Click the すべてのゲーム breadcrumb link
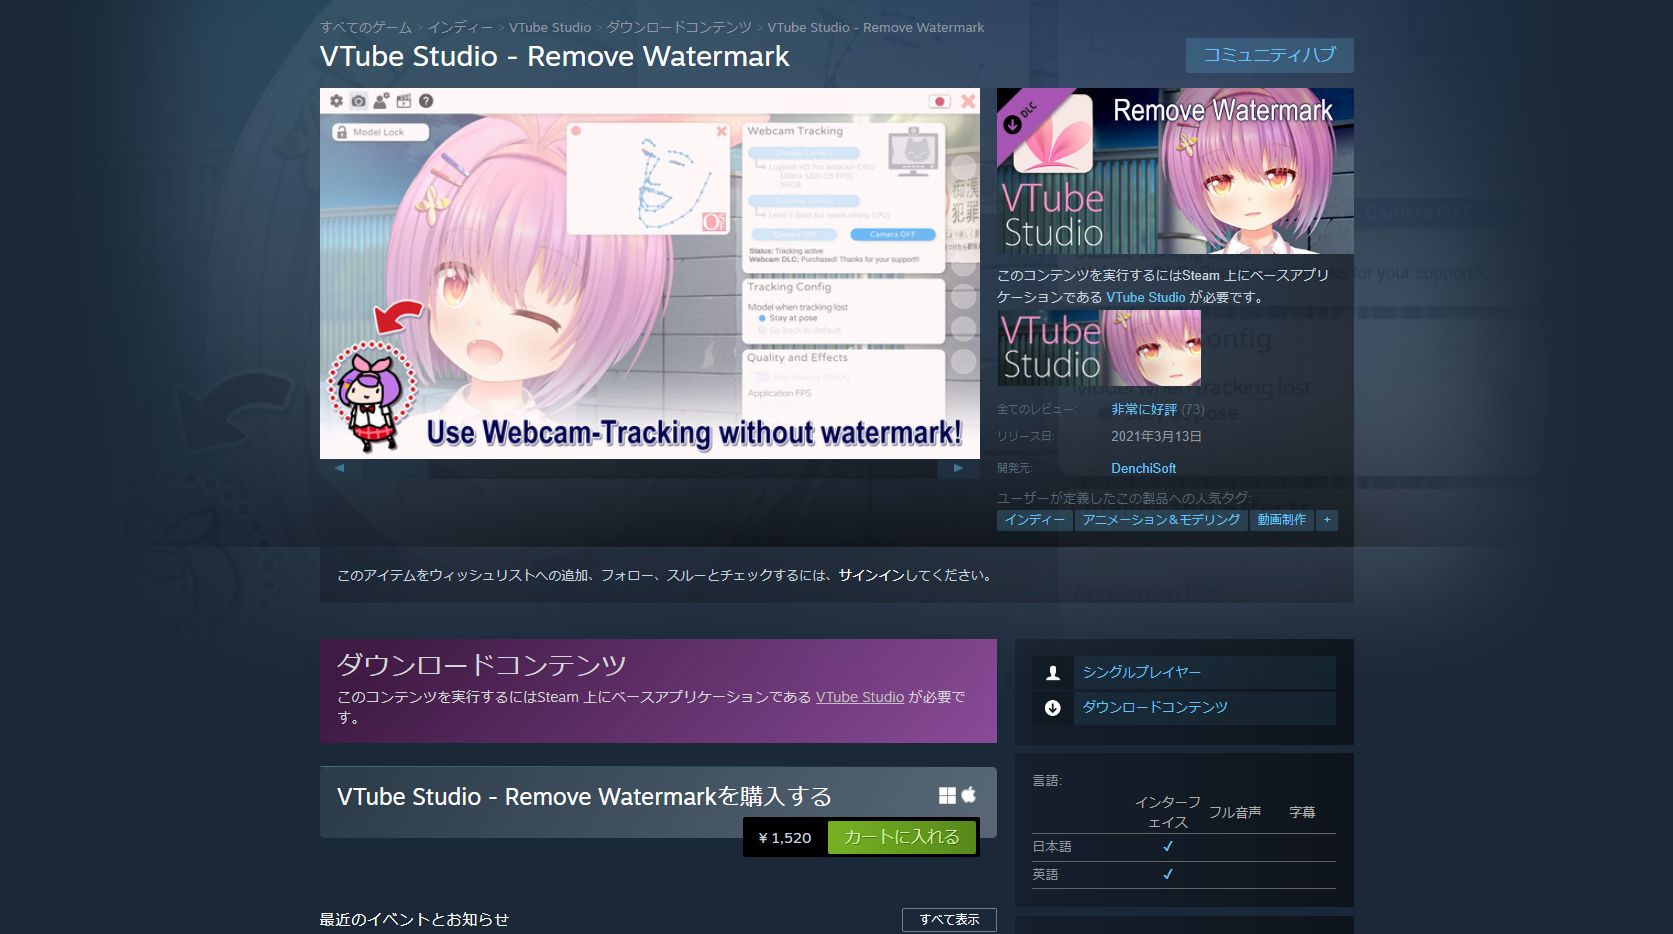Viewport: 1673px width, 934px height. (365, 27)
